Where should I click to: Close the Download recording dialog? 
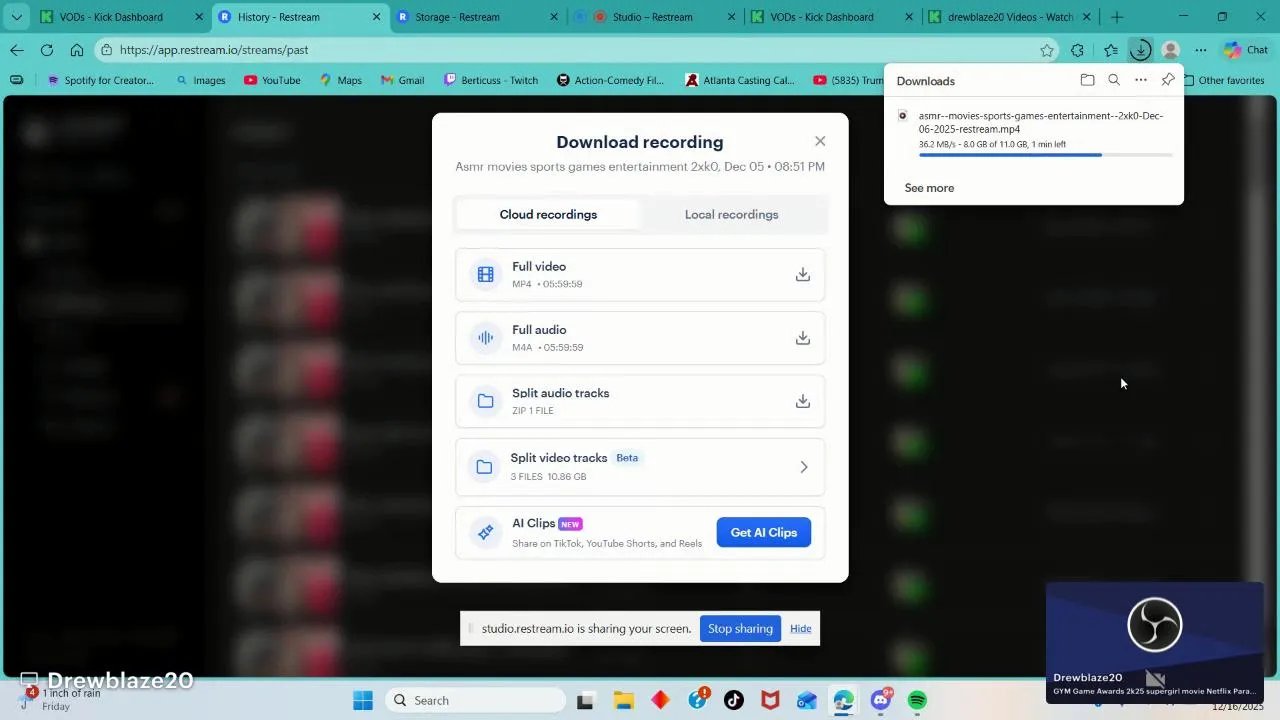click(820, 141)
